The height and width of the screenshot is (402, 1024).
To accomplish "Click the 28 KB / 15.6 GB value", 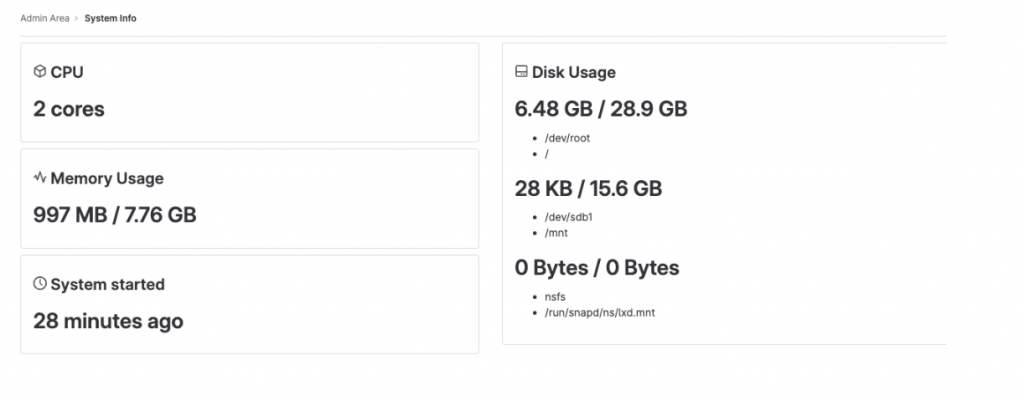I will pos(588,189).
